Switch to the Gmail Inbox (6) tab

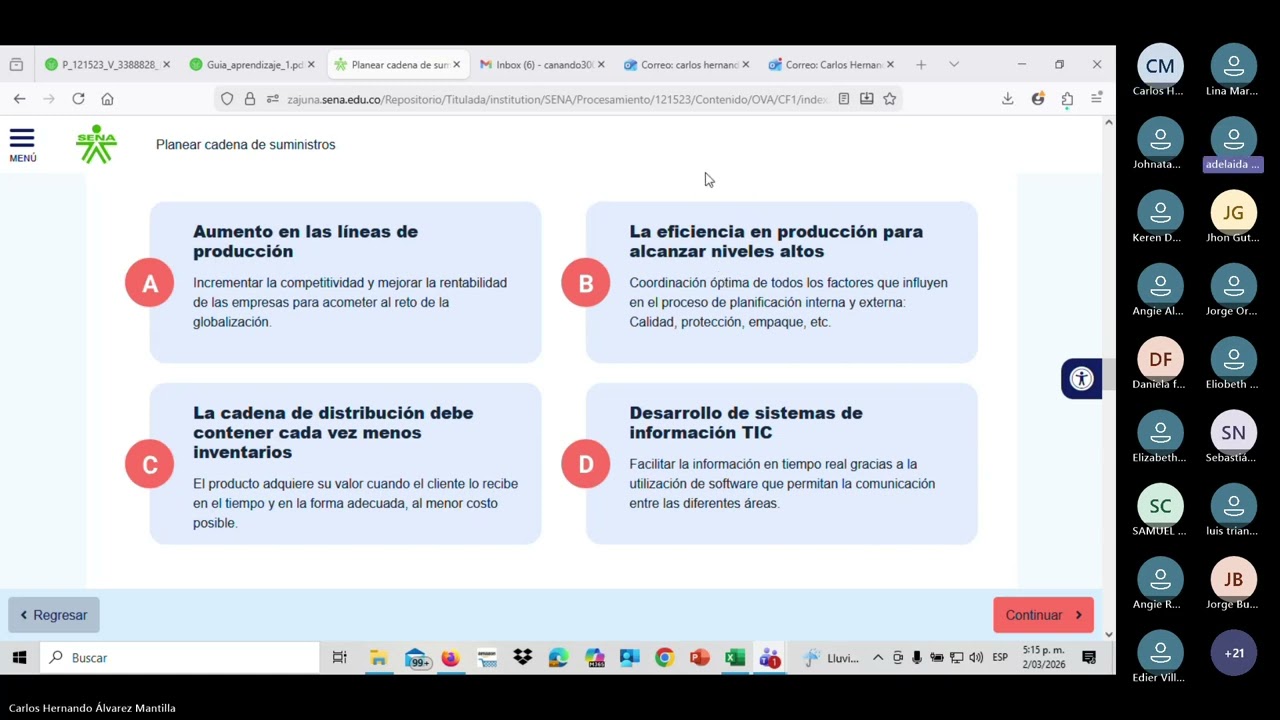541,64
